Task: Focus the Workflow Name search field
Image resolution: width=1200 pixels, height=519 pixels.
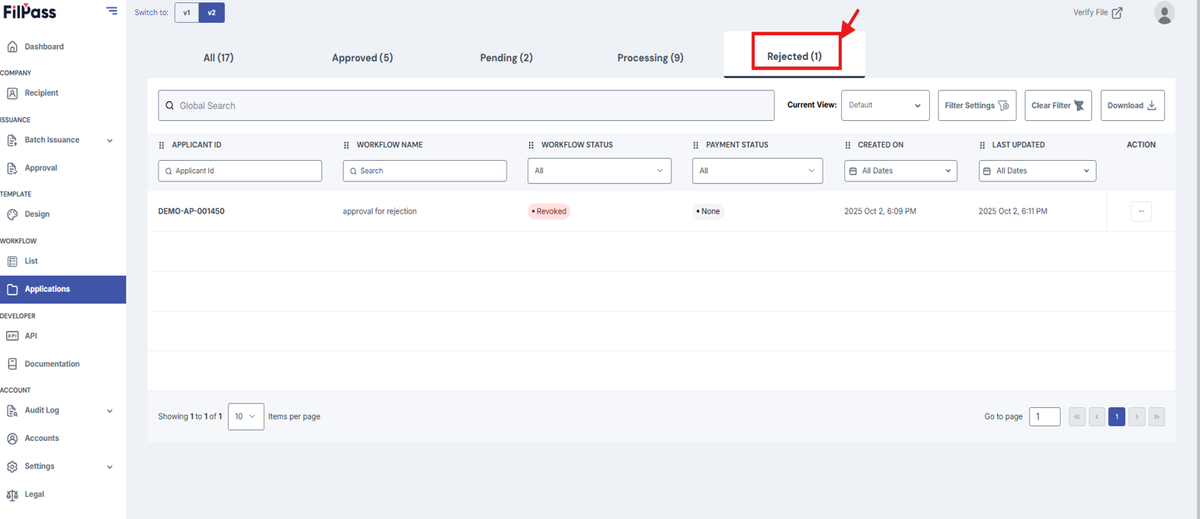Action: pos(425,171)
